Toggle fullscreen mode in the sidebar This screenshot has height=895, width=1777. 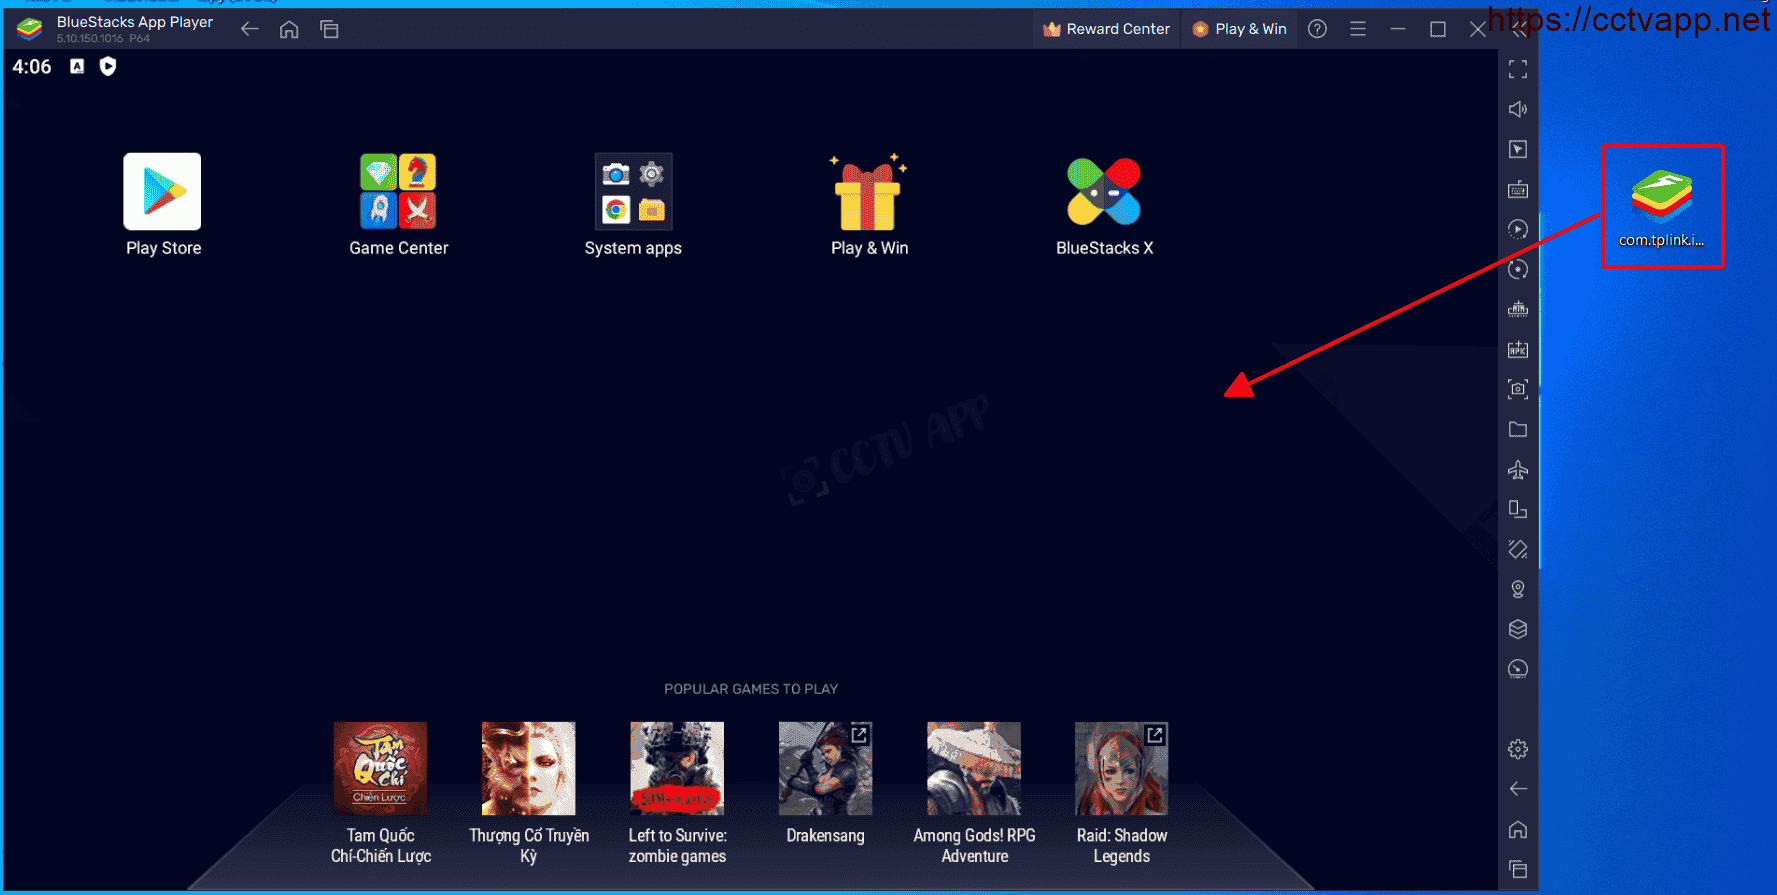click(x=1517, y=69)
